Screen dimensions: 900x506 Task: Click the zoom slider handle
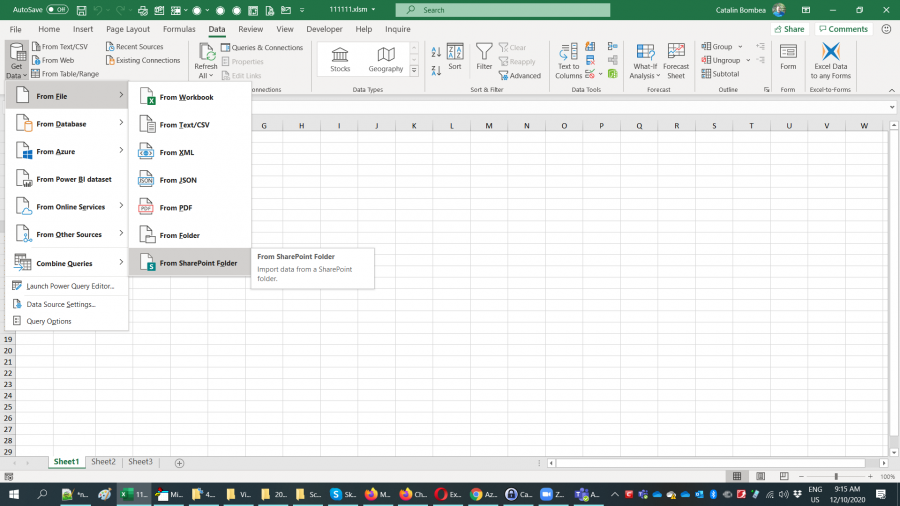click(836, 476)
